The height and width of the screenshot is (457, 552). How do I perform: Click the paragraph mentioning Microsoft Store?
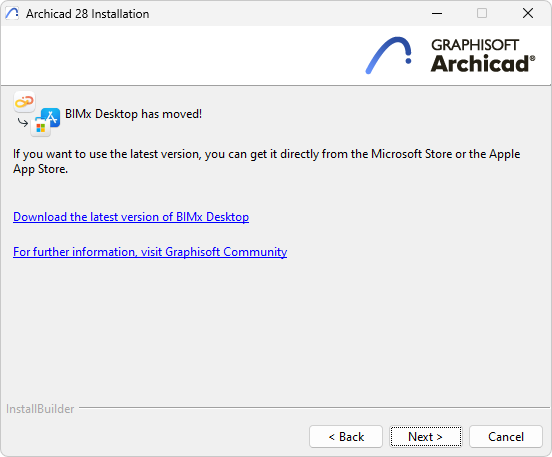(266, 161)
